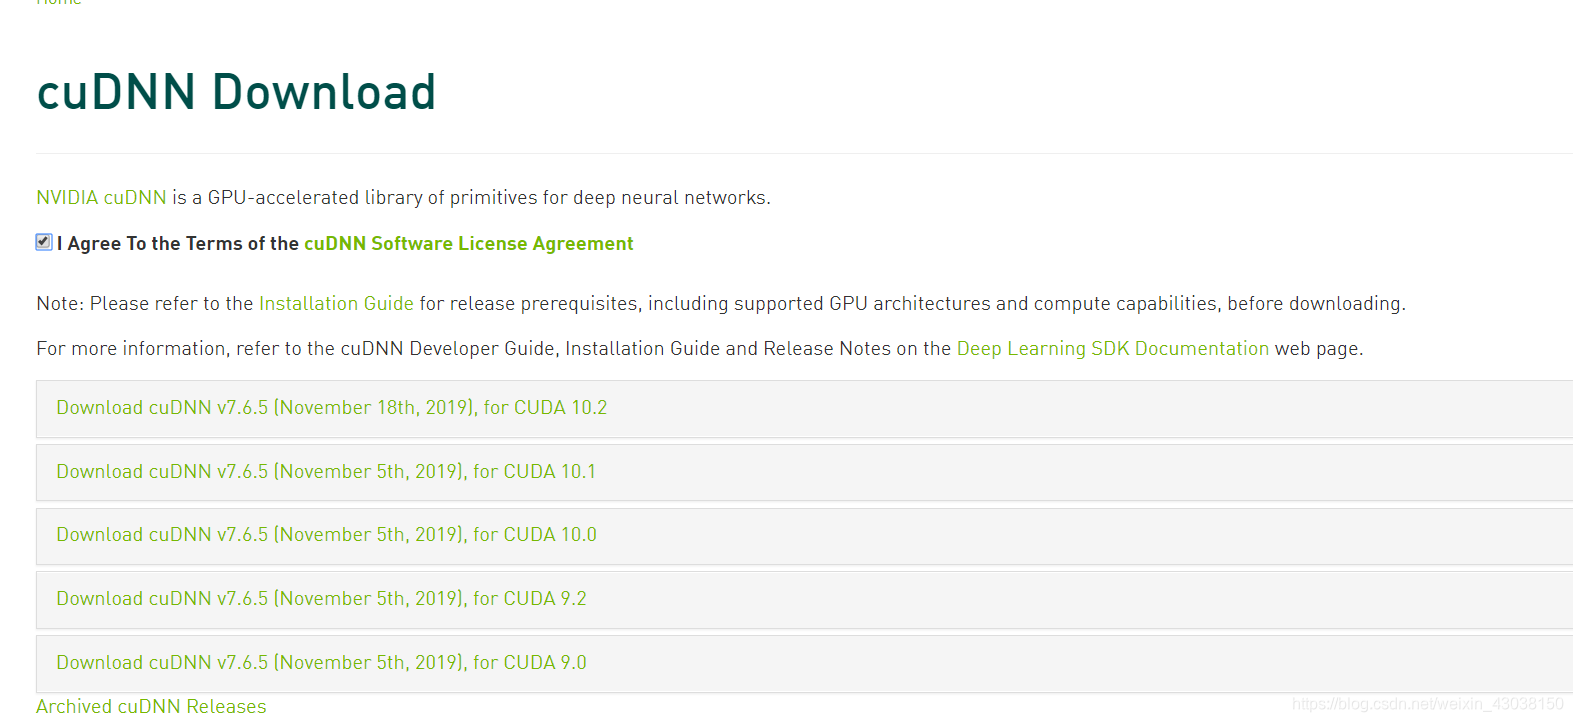Open the cuDNN Software License Agreement link
The image size is (1573, 722).
click(x=468, y=244)
